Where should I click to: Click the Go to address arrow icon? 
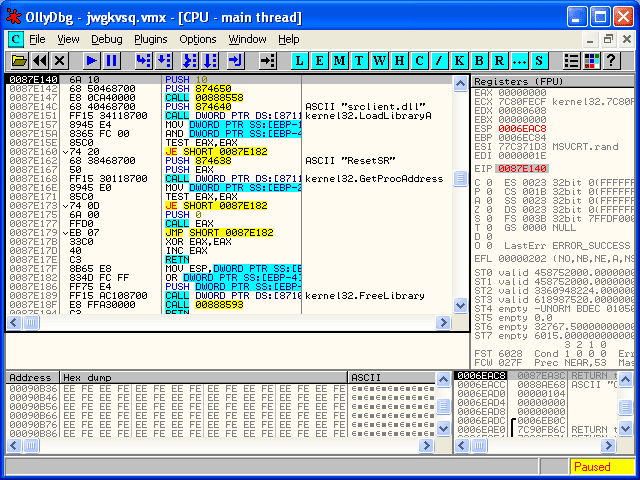(267, 61)
